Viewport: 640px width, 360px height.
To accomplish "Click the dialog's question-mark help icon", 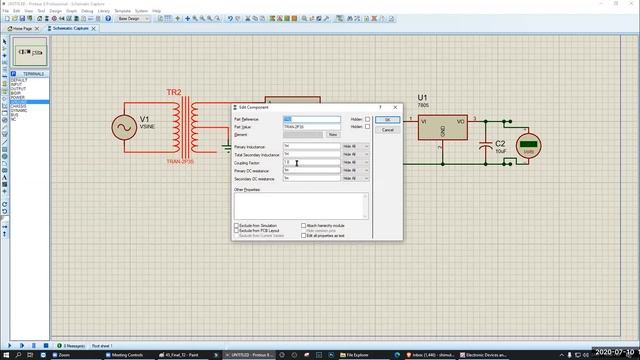I will 380,107.
